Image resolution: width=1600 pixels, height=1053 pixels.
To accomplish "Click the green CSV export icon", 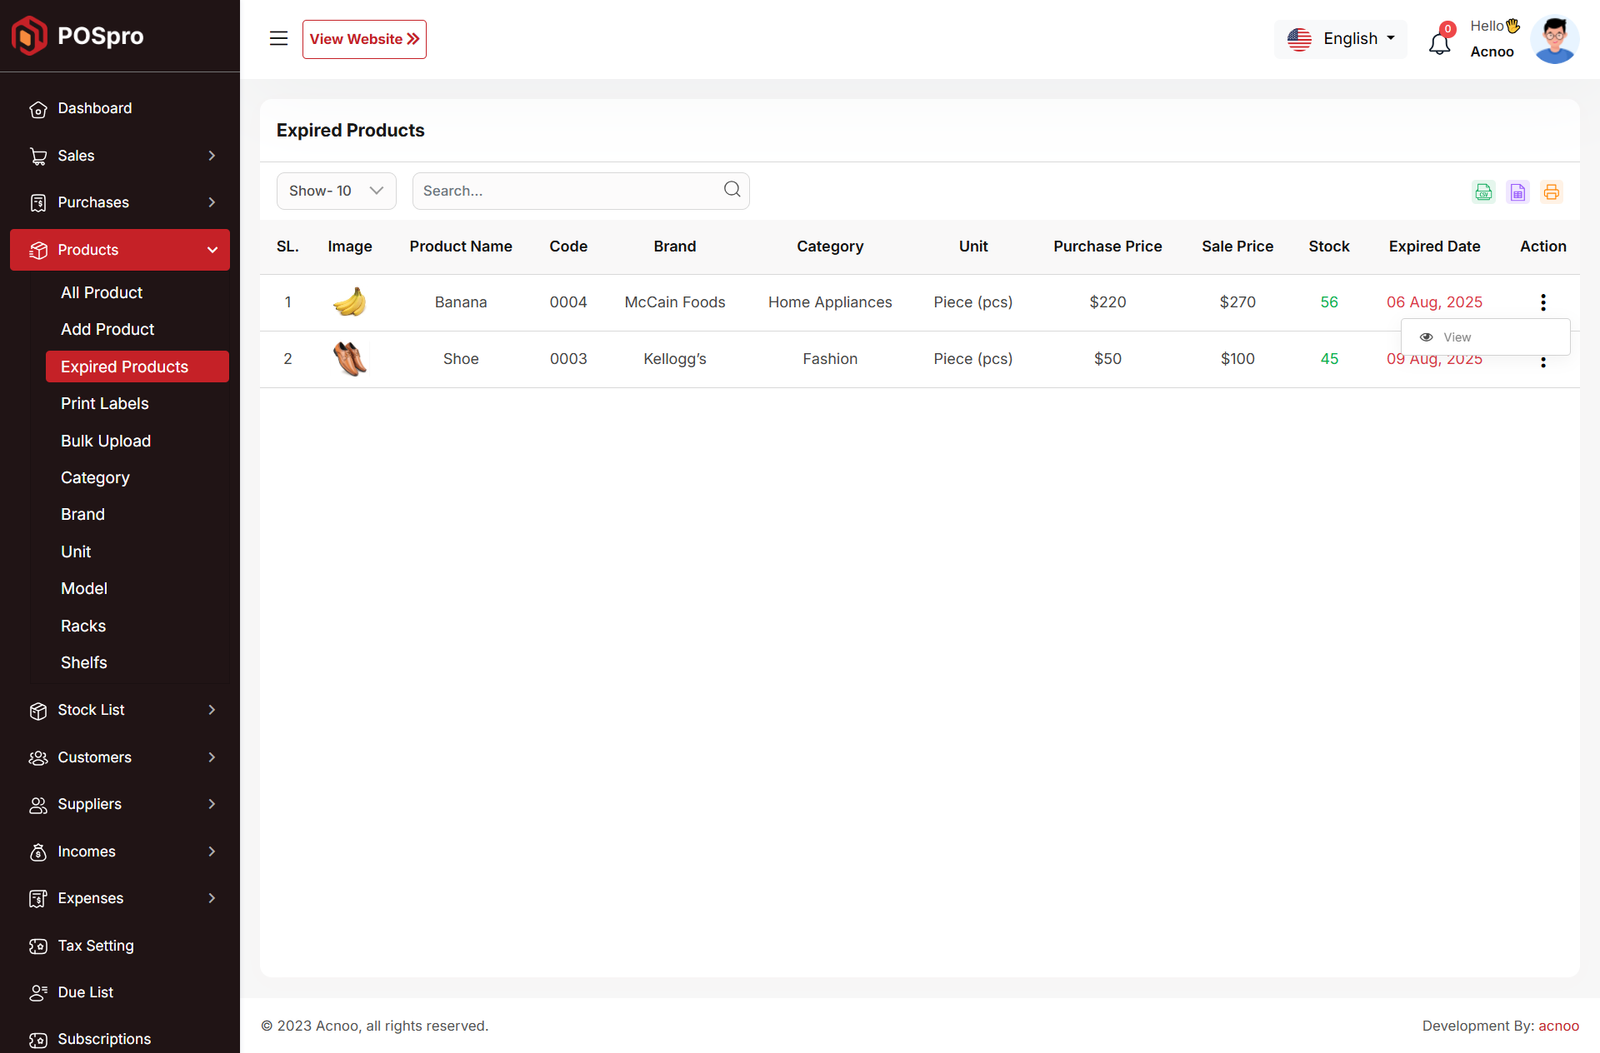I will point(1483,192).
